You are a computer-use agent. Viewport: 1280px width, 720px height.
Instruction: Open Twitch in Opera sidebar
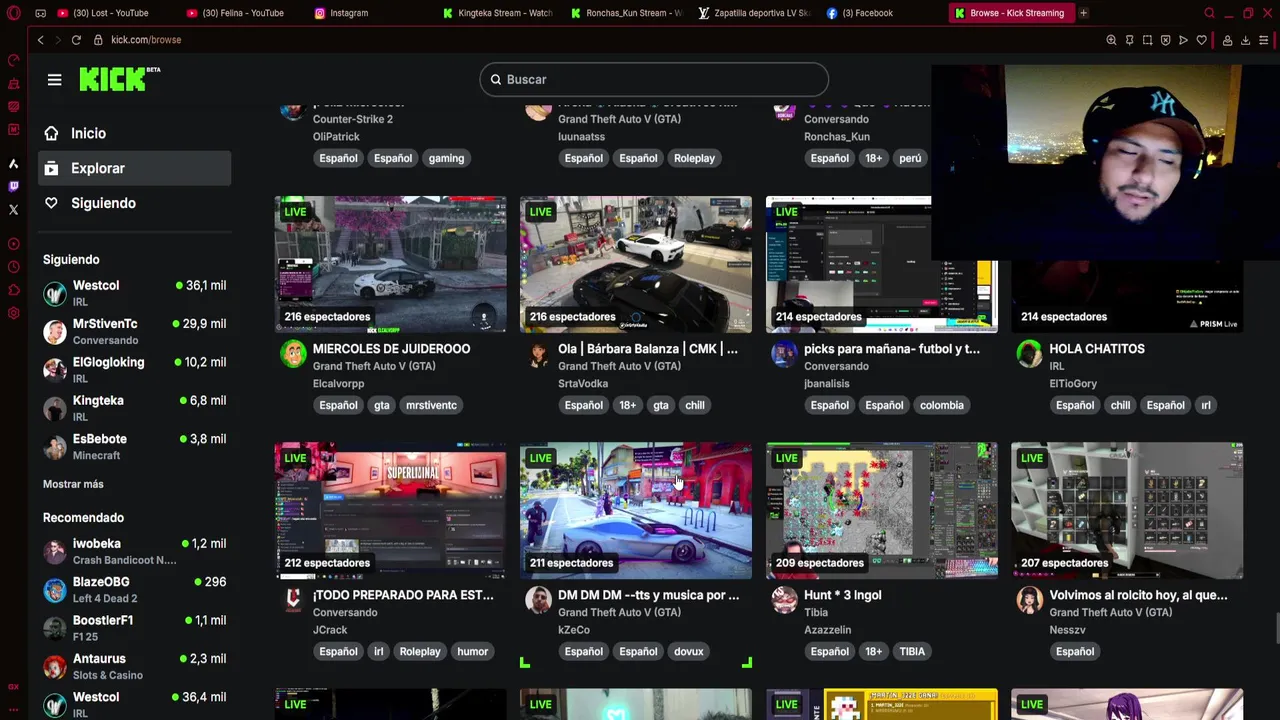pyautogui.click(x=13, y=186)
